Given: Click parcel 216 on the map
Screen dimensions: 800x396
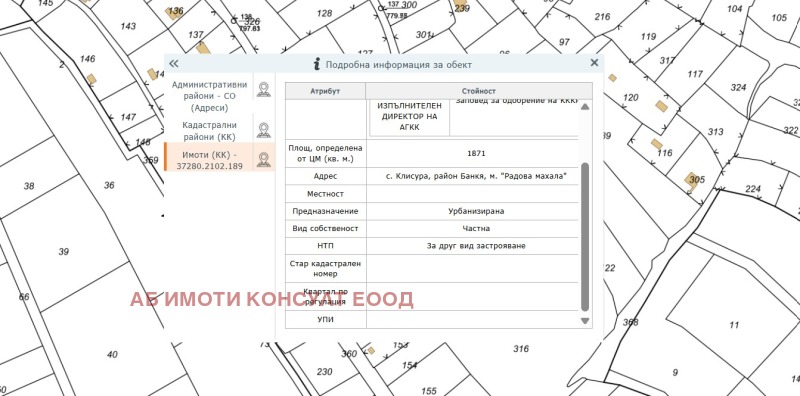Looking at the screenshot, I should pyautogui.click(x=602, y=17).
